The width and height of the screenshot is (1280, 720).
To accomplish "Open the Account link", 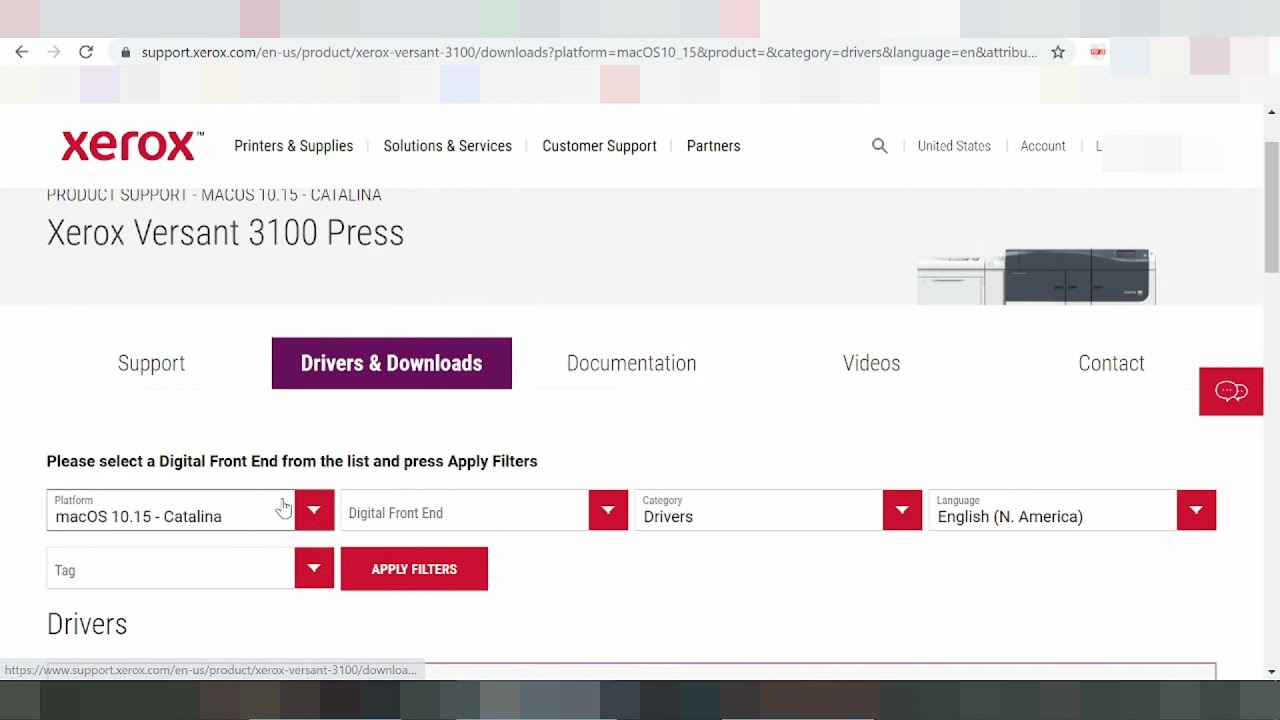I will pos(1043,146).
